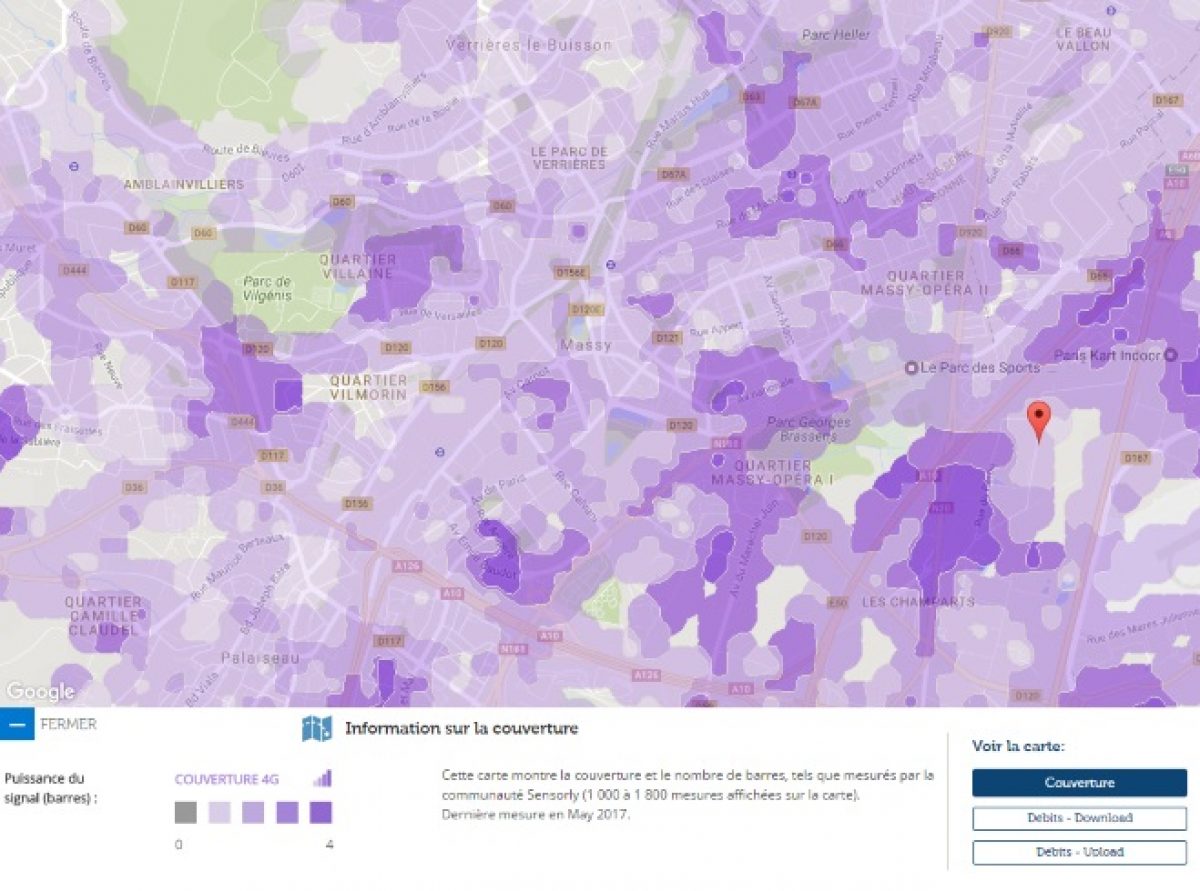Click the LE BEAU VALLON map label
This screenshot has height=891, width=1200.
tap(1083, 39)
